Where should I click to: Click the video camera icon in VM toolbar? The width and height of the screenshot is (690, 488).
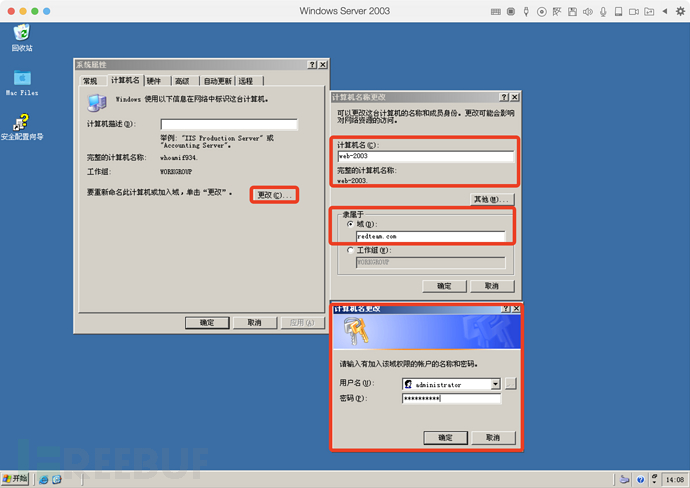click(634, 12)
